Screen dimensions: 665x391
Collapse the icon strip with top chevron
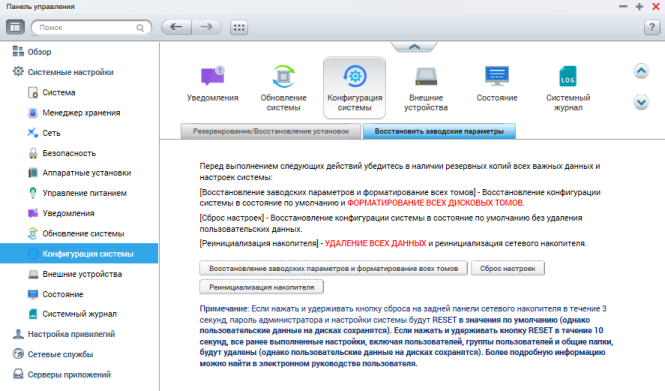click(414, 47)
